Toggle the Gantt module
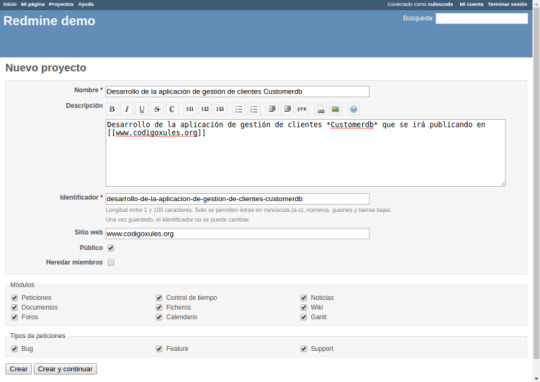 point(304,317)
